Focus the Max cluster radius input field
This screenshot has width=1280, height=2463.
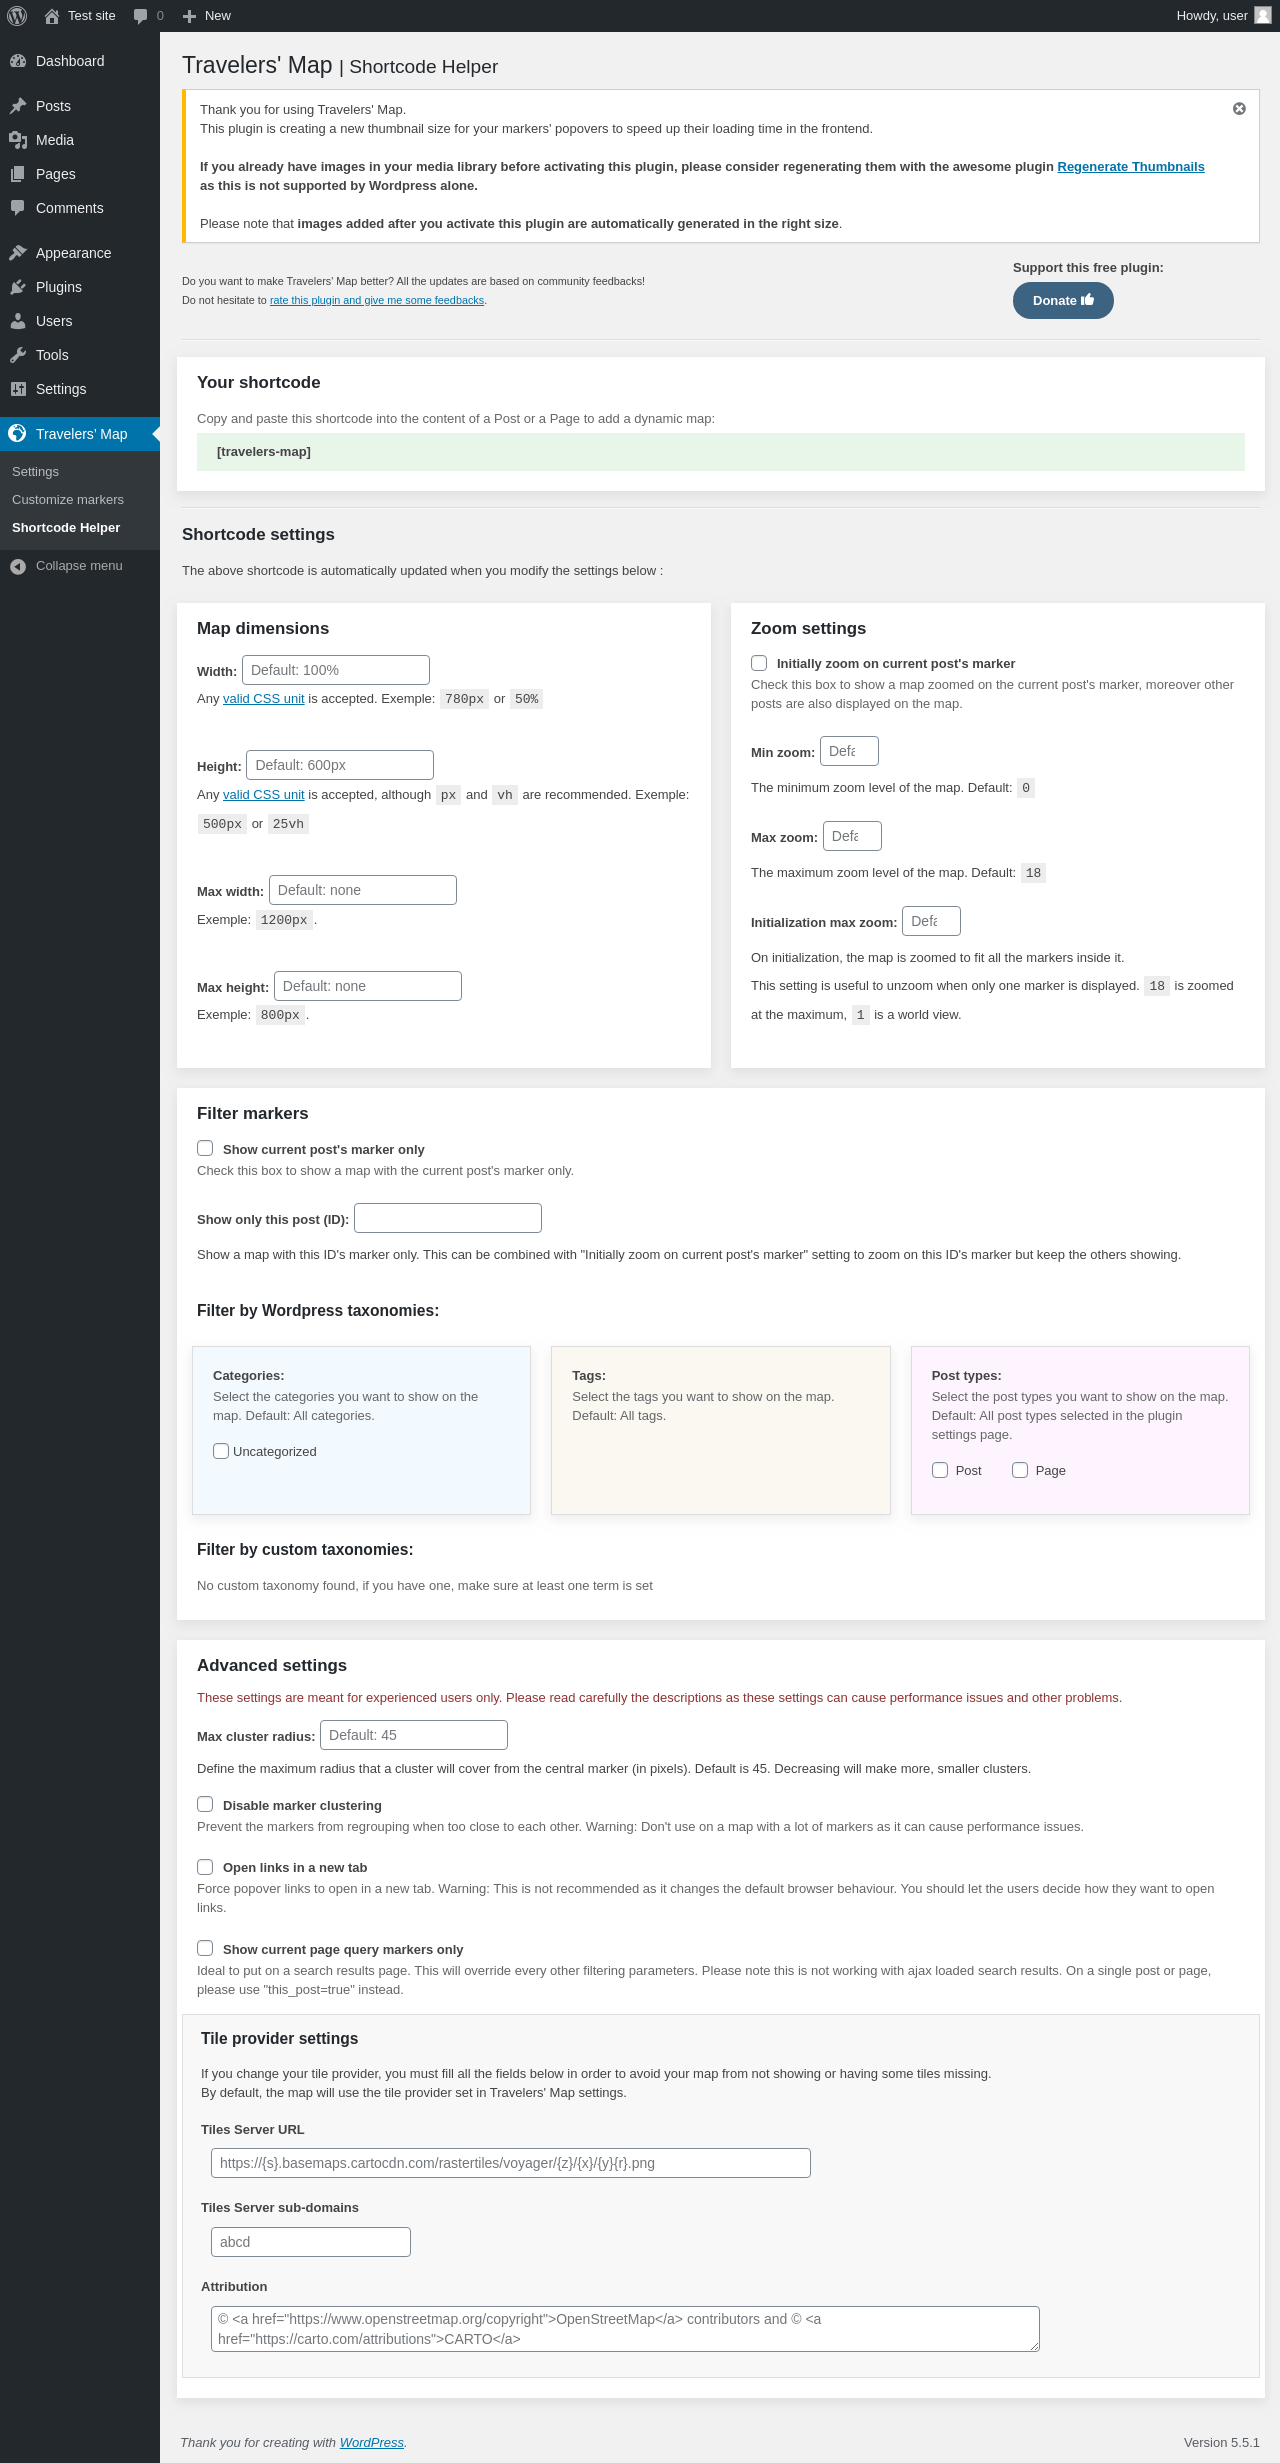(414, 1735)
